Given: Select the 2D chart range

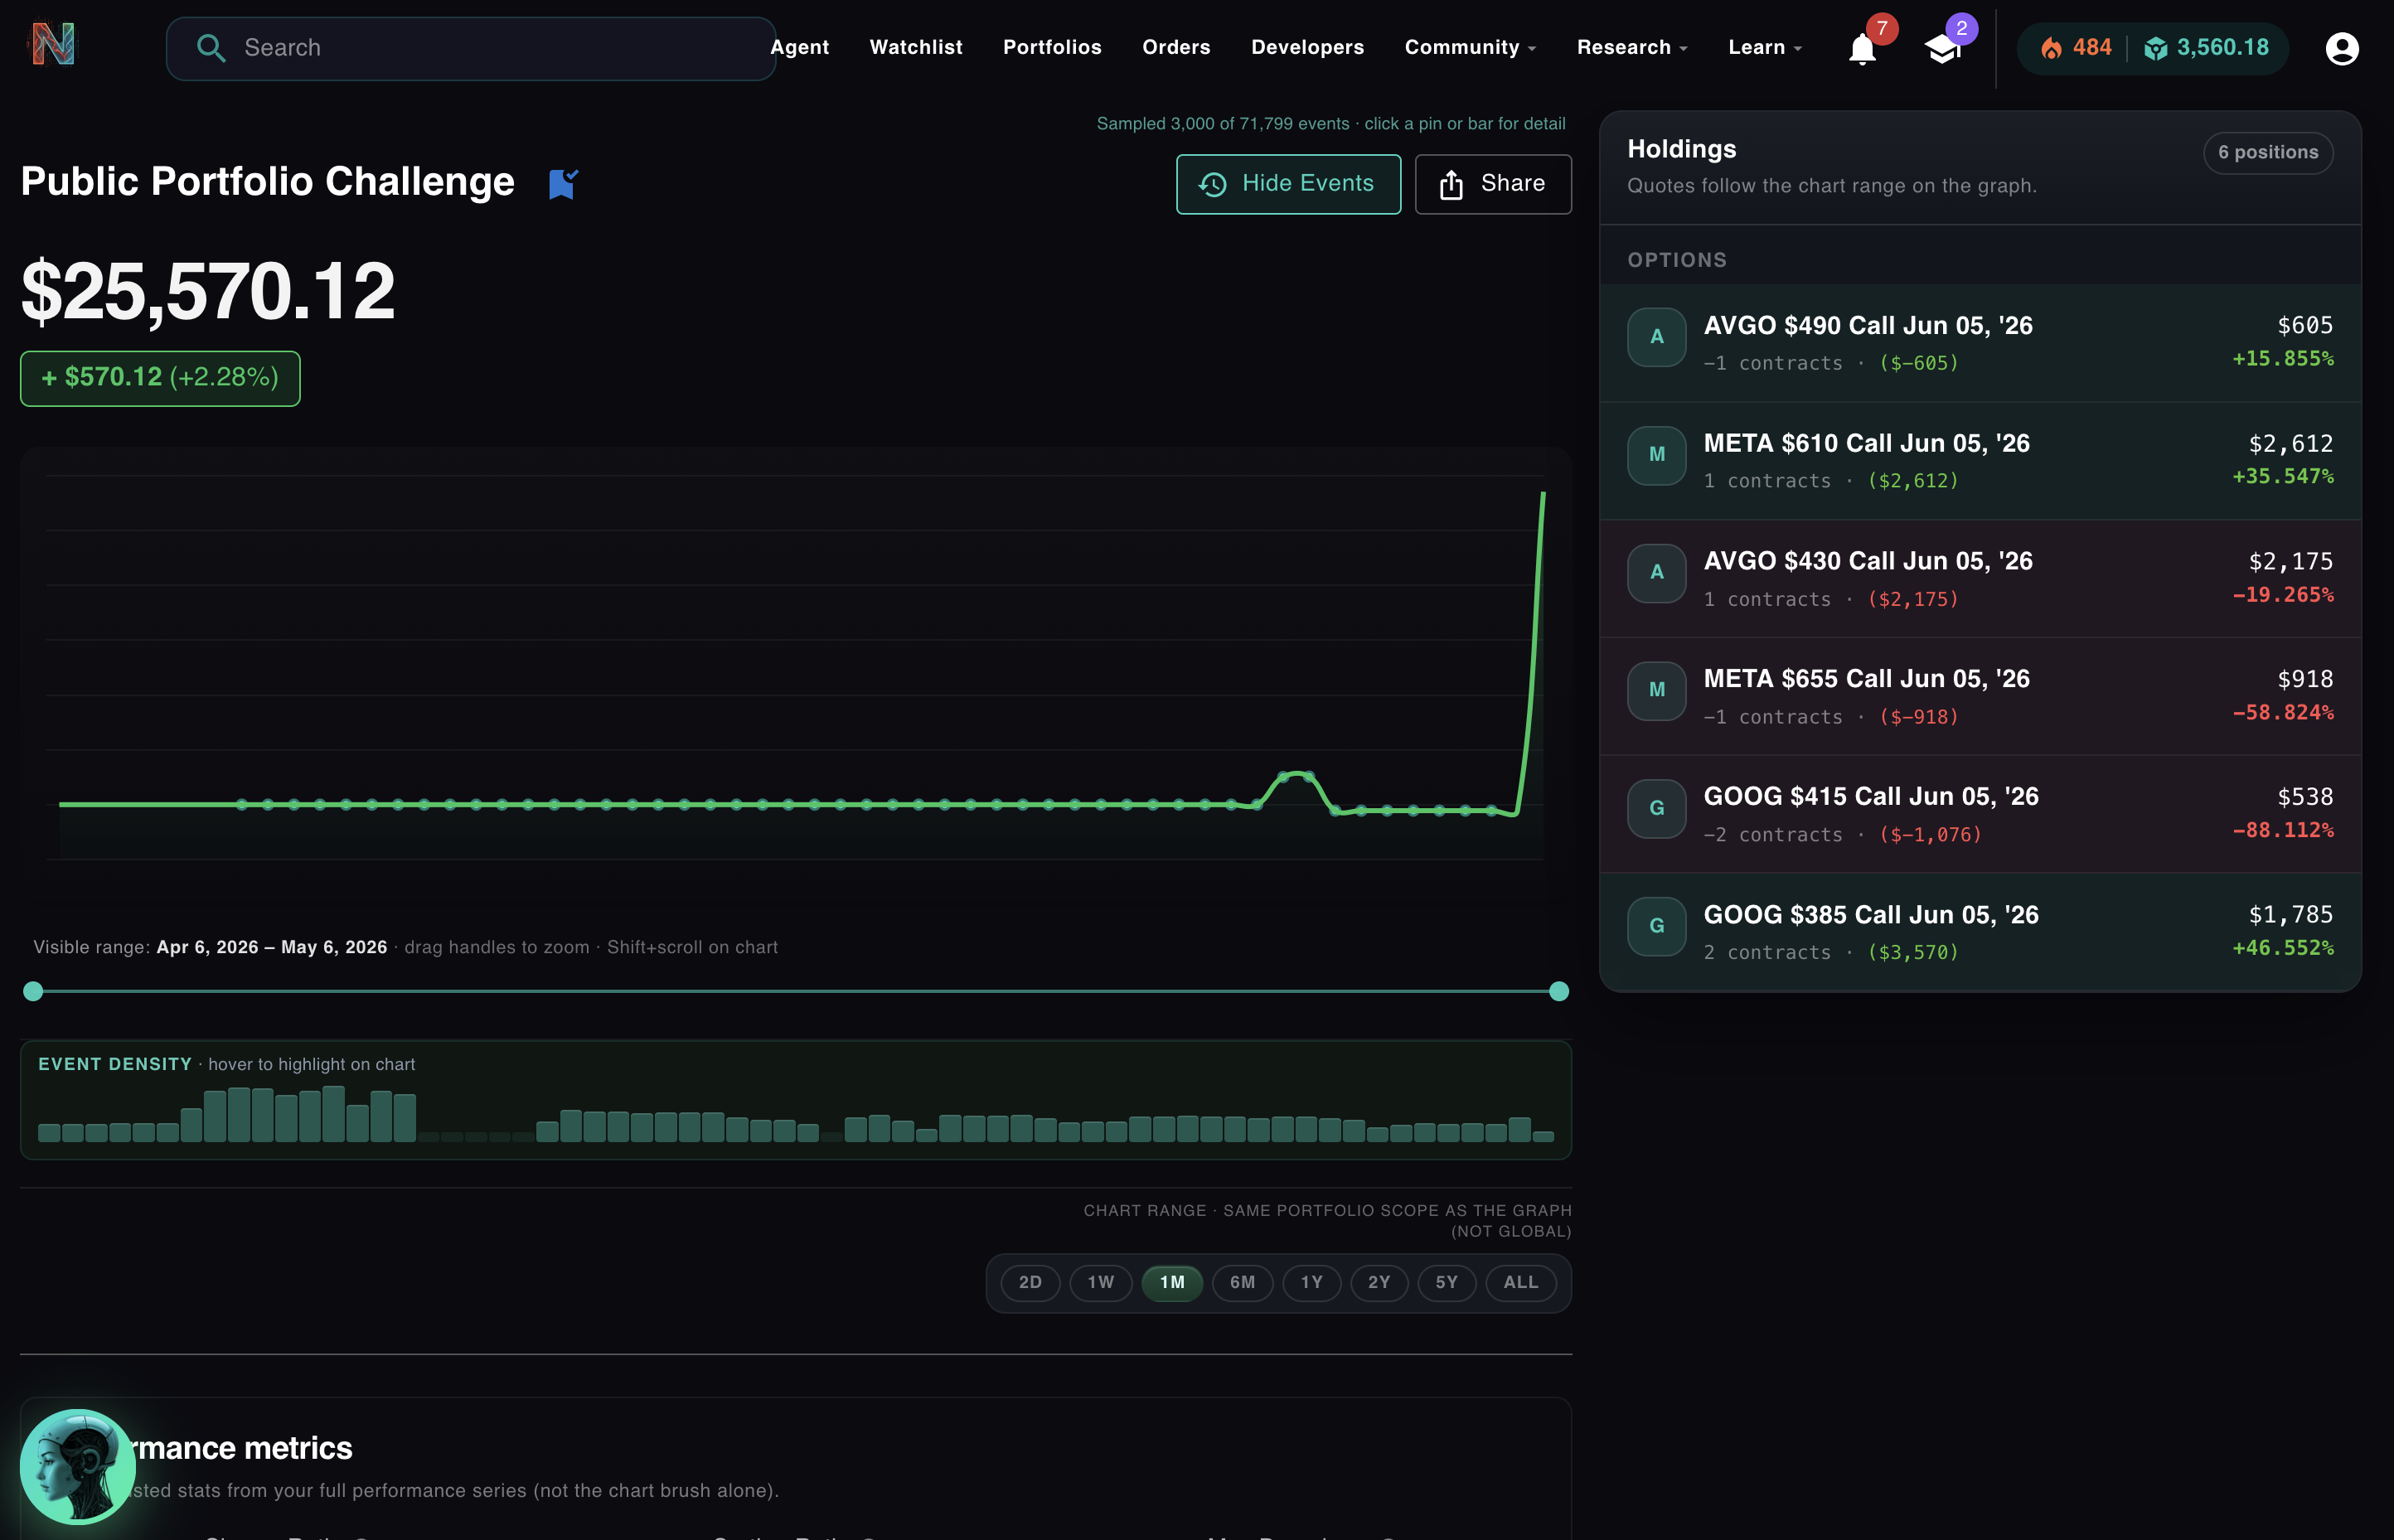Looking at the screenshot, I should (1030, 1283).
